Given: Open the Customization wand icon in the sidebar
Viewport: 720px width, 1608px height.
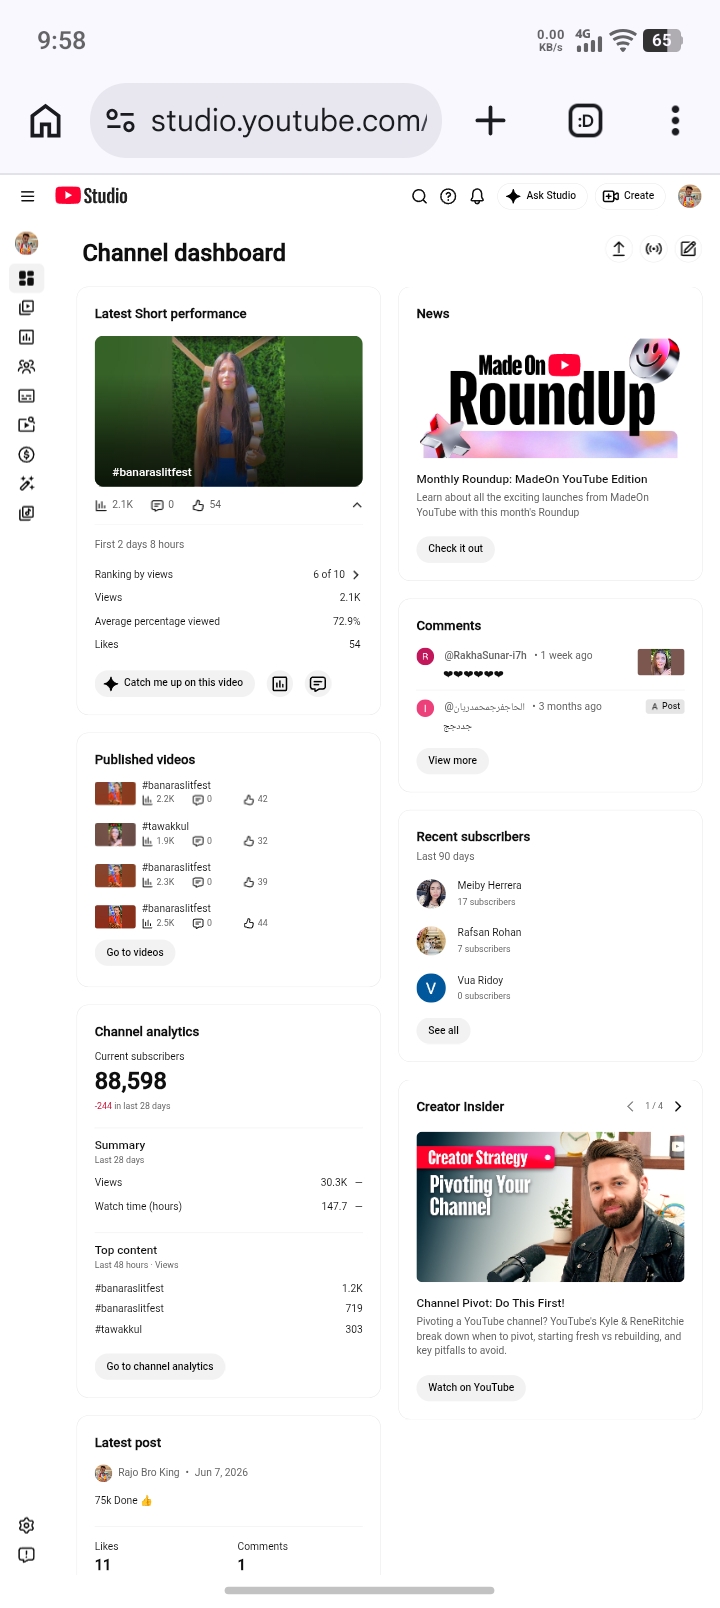Looking at the screenshot, I should coord(27,484).
